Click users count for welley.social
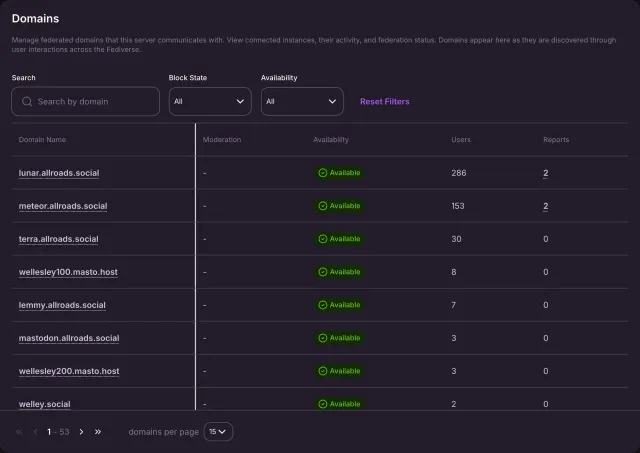Screen dimensions: 640x453 454,404
